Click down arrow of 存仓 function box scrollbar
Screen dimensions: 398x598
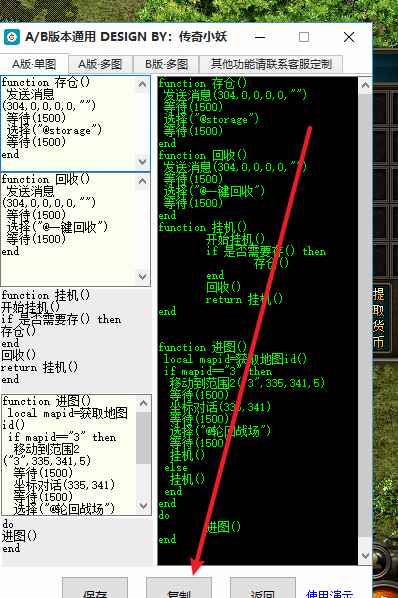[x=143, y=162]
